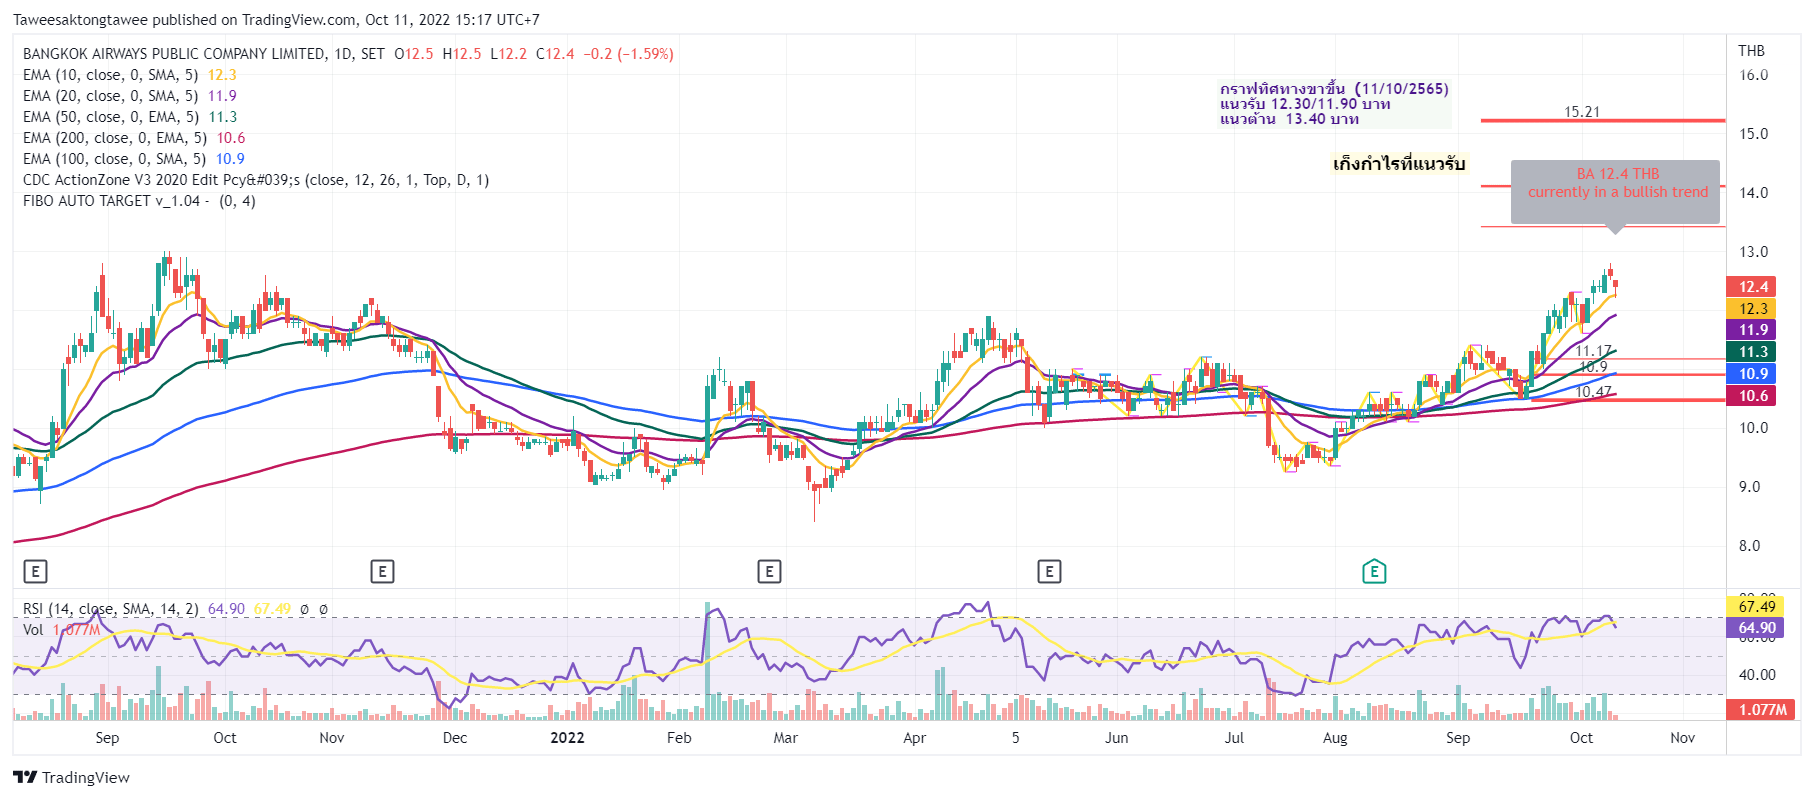Select the EMA 200 legend with value 10.6
The image size is (1814, 799).
tap(134, 138)
